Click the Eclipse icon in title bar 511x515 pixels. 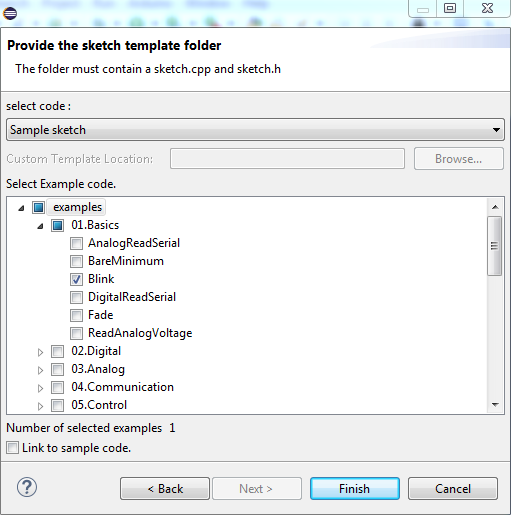tap(10, 13)
